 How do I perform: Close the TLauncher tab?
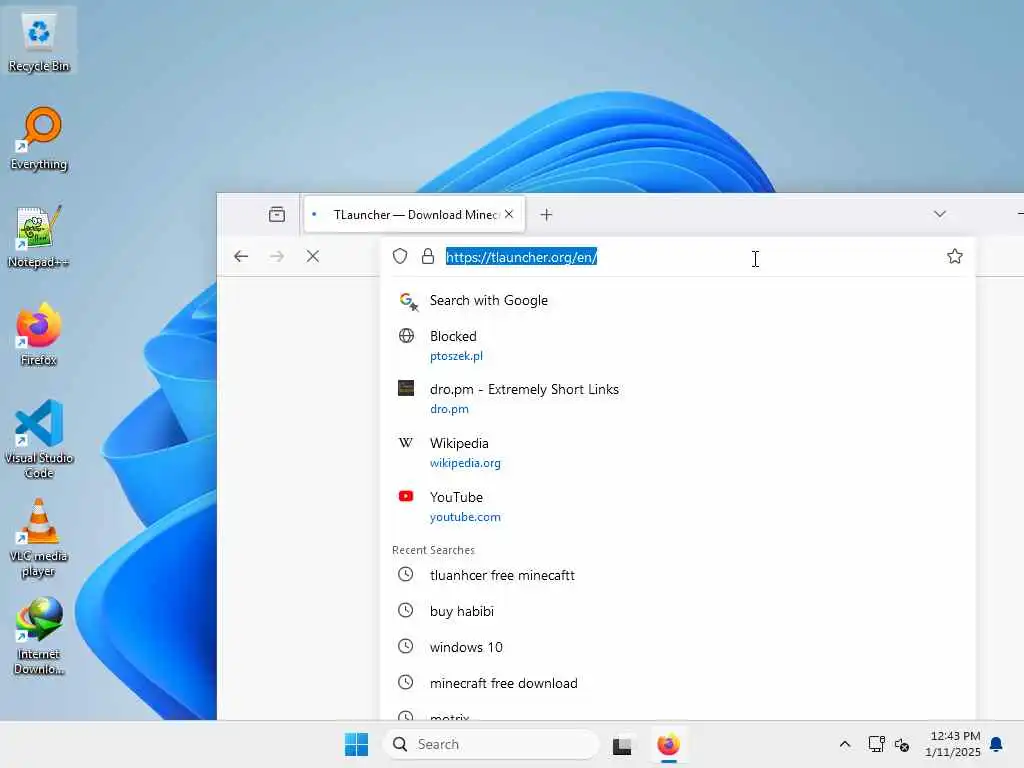tap(509, 214)
